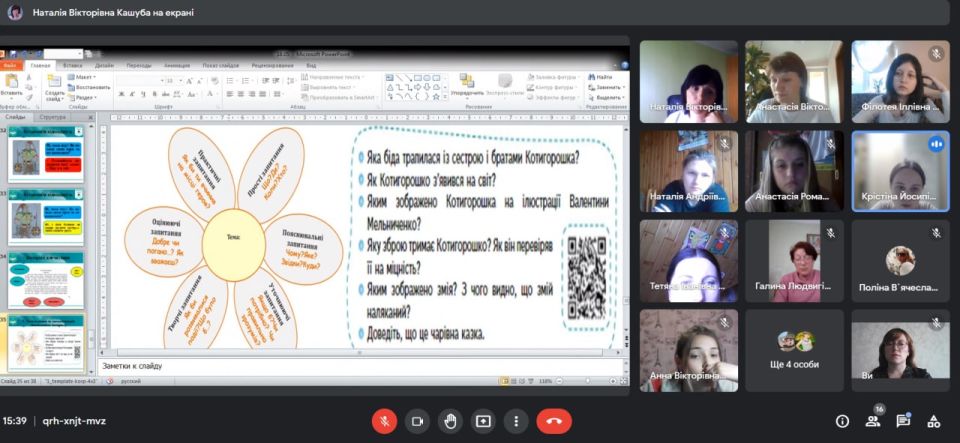
Task: Switch to the Анимация ribbon tab
Action: click(x=177, y=65)
